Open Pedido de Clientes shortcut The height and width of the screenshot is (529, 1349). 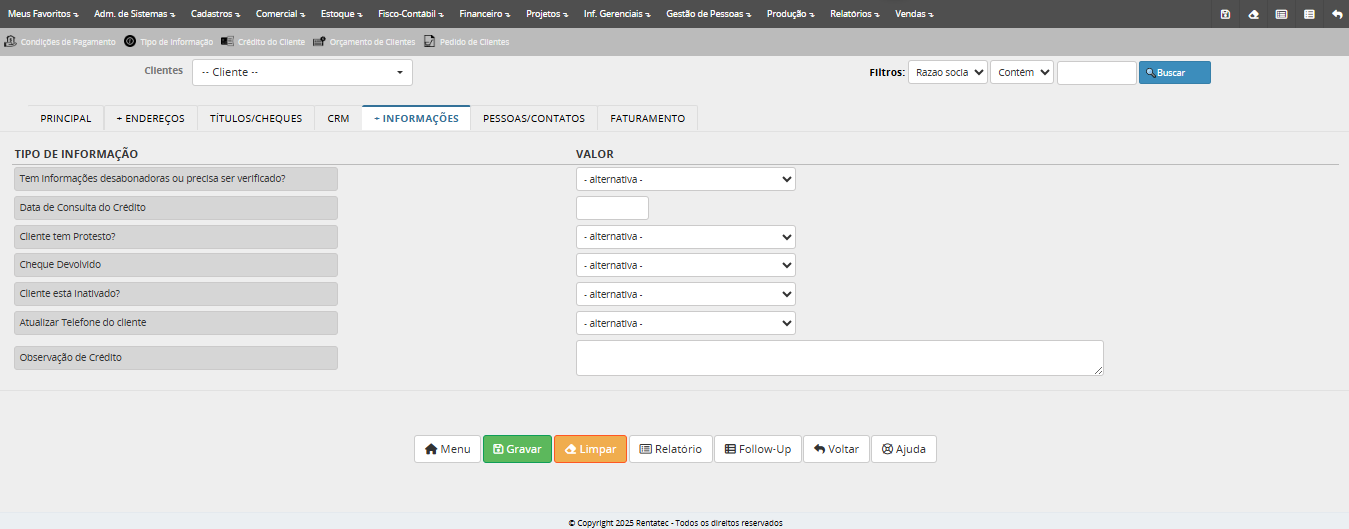(x=466, y=42)
